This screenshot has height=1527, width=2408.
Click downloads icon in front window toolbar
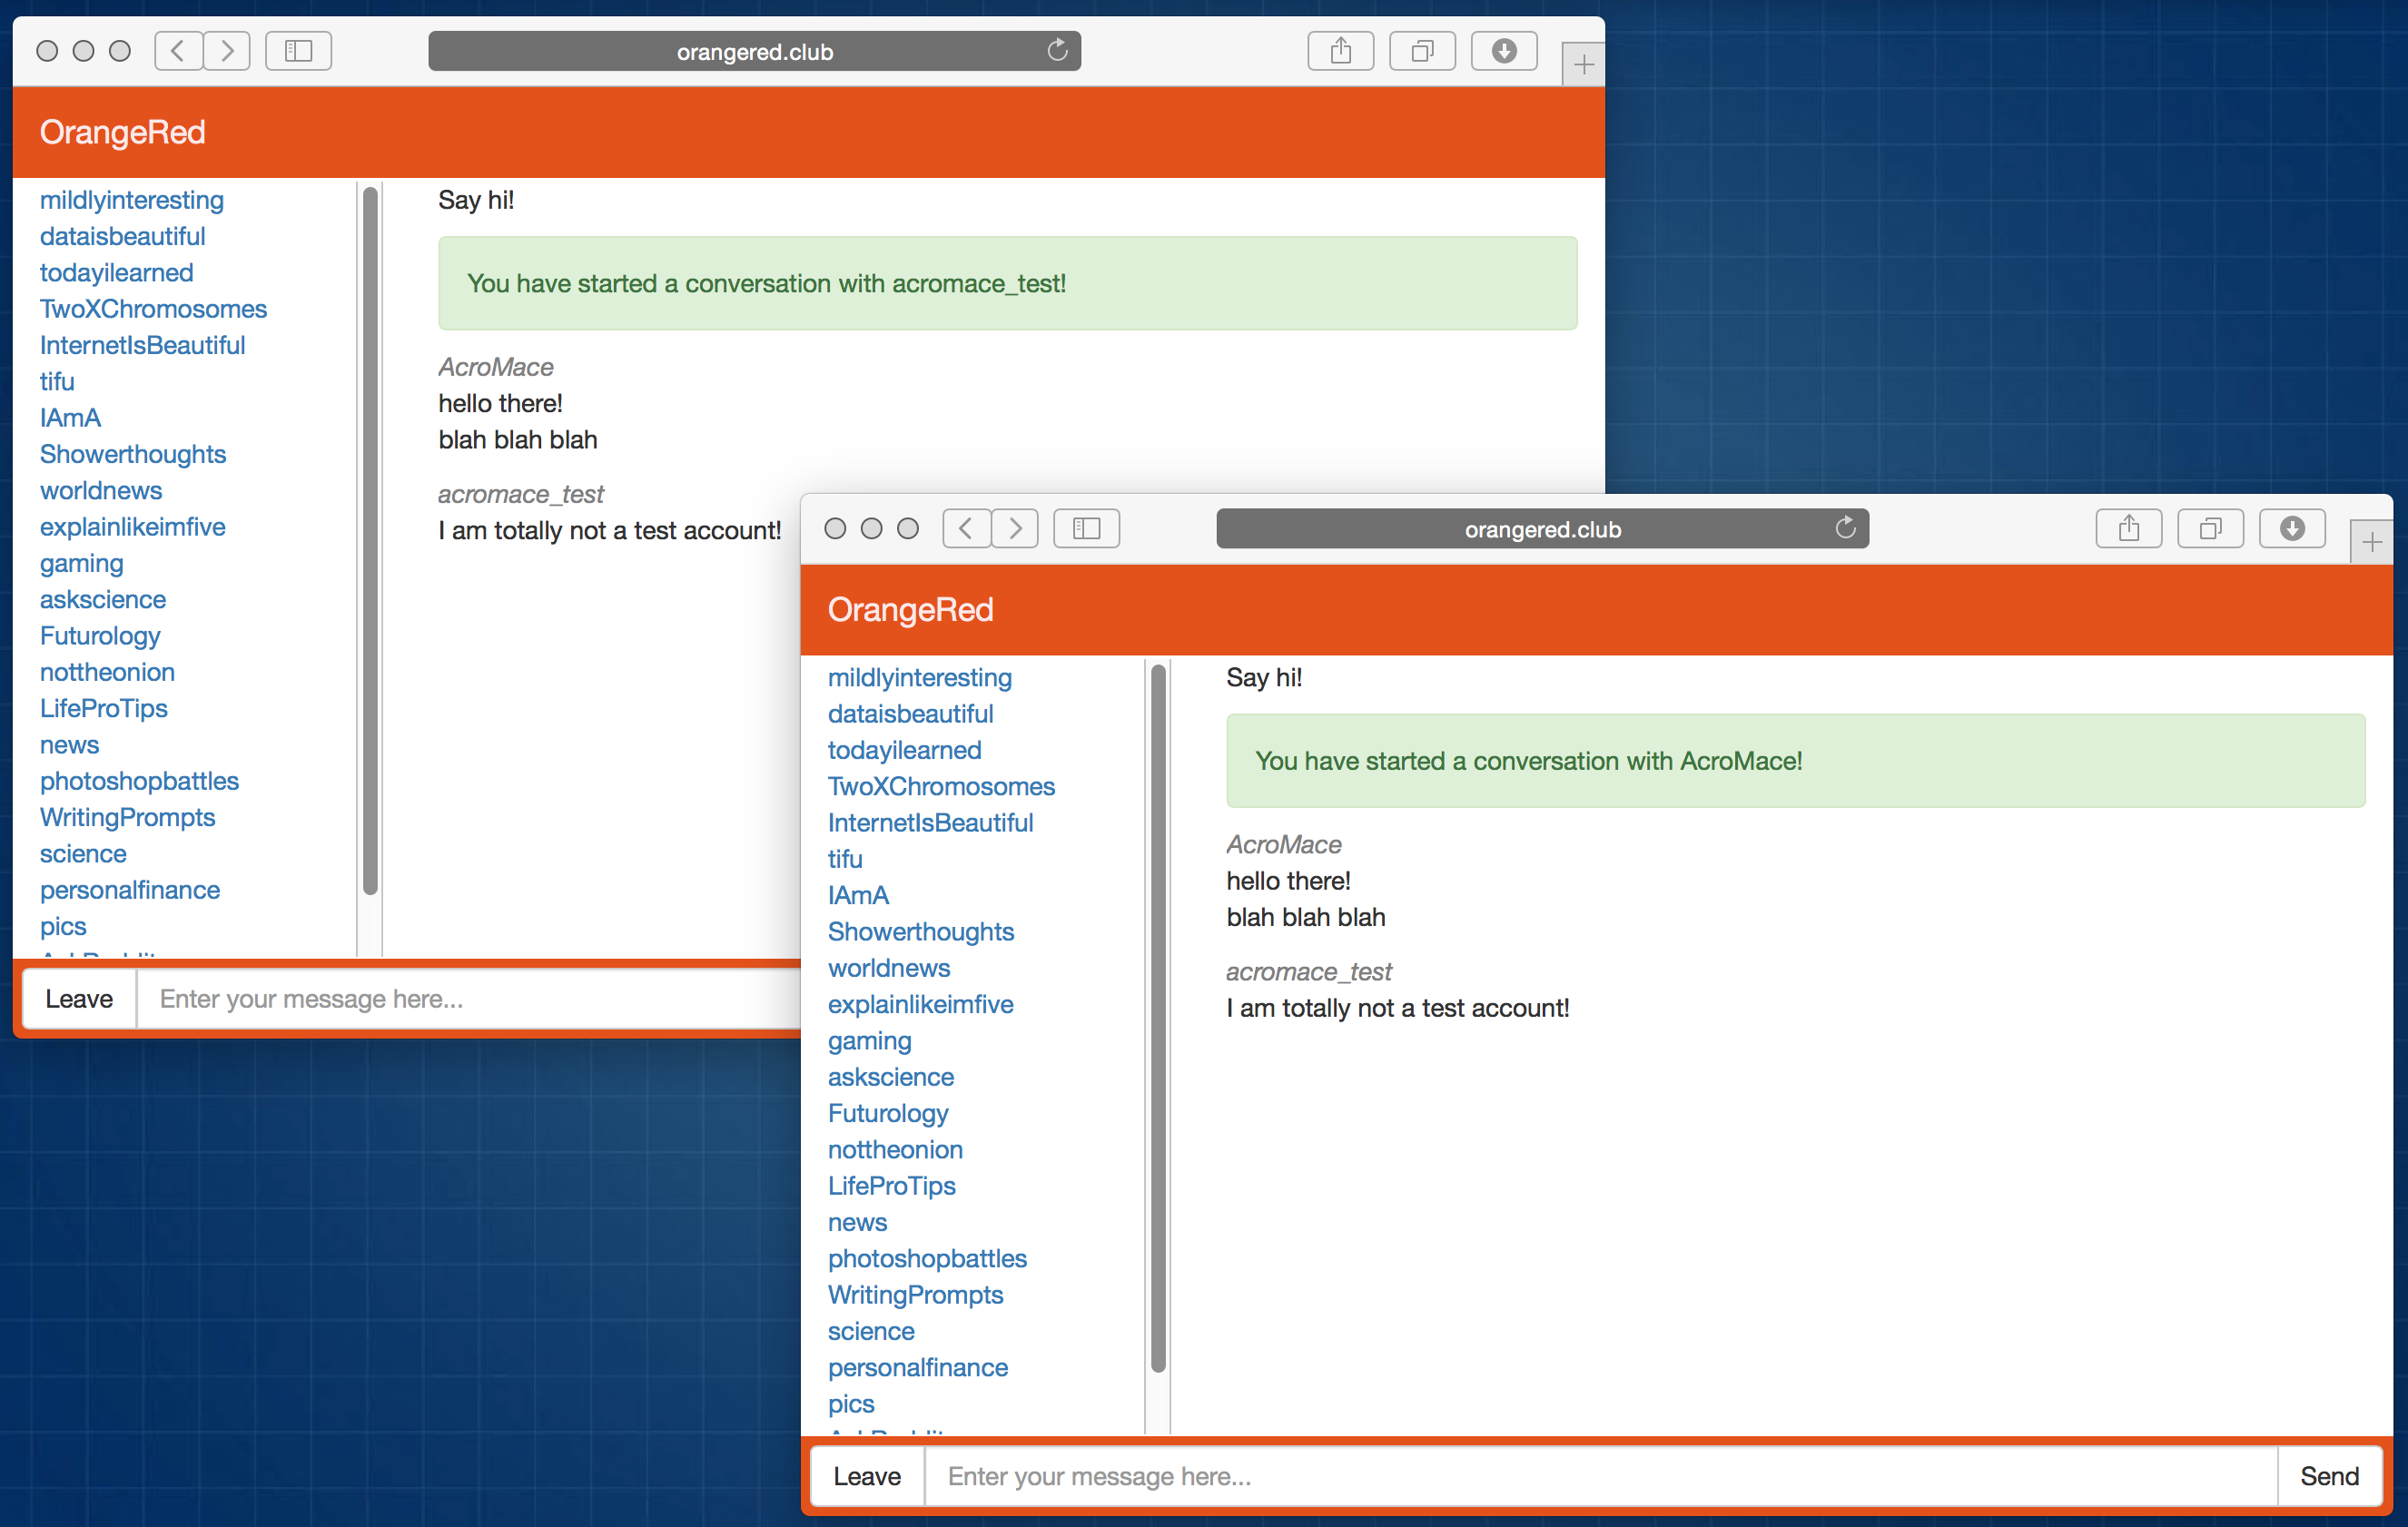click(2292, 528)
